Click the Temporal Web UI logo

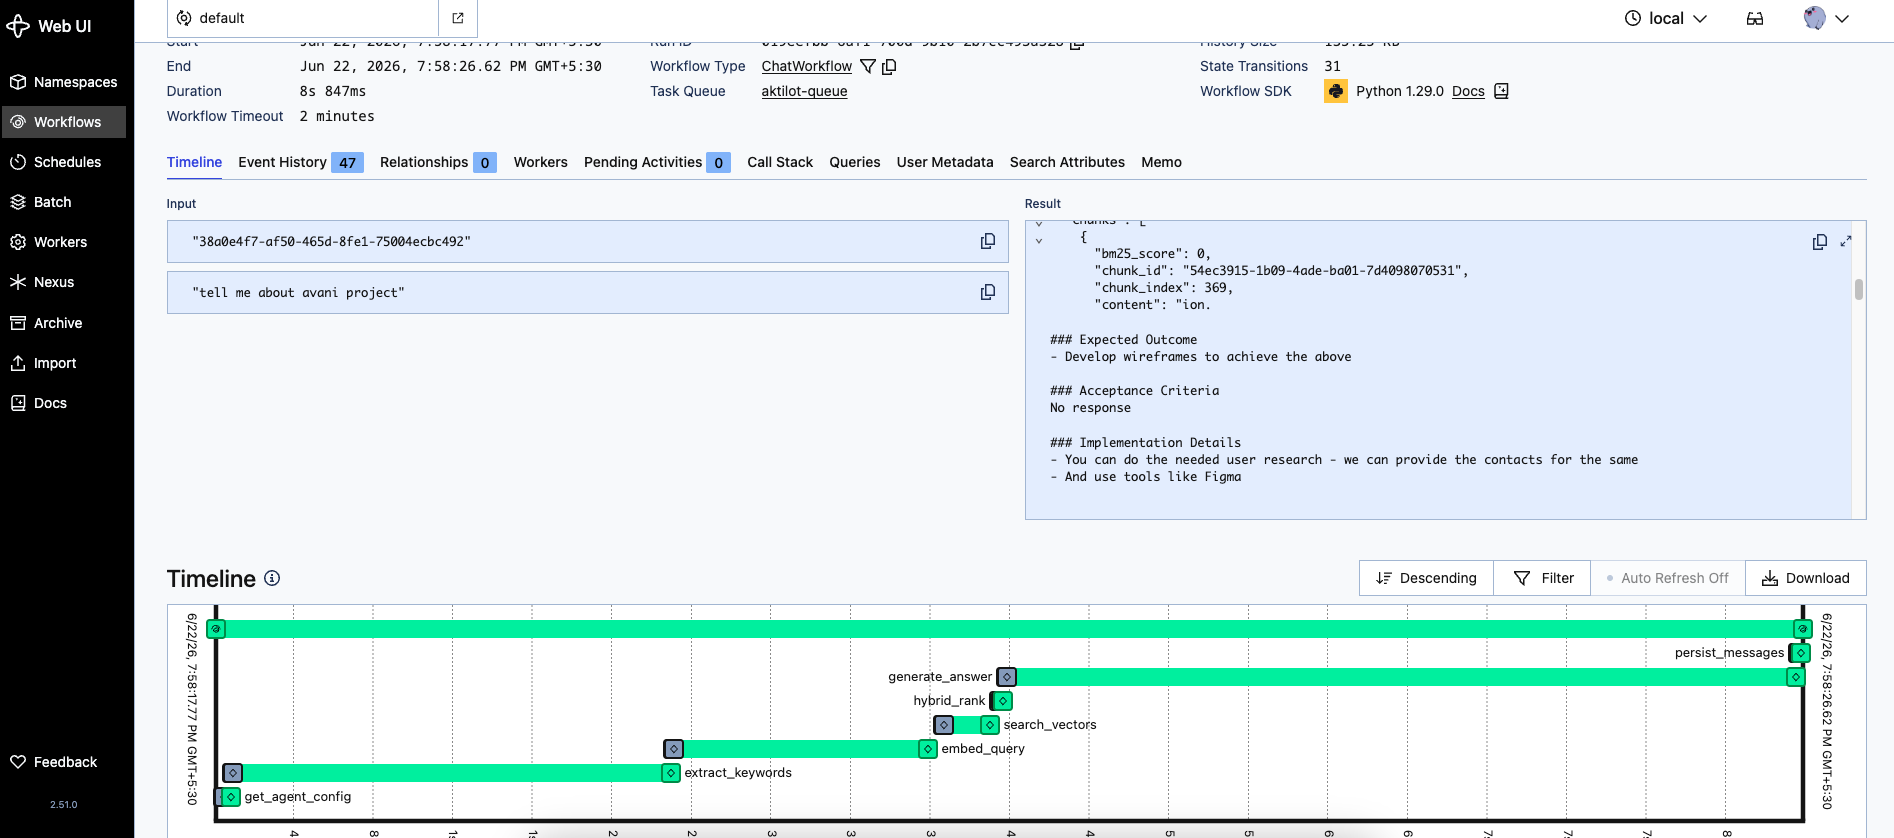click(48, 26)
